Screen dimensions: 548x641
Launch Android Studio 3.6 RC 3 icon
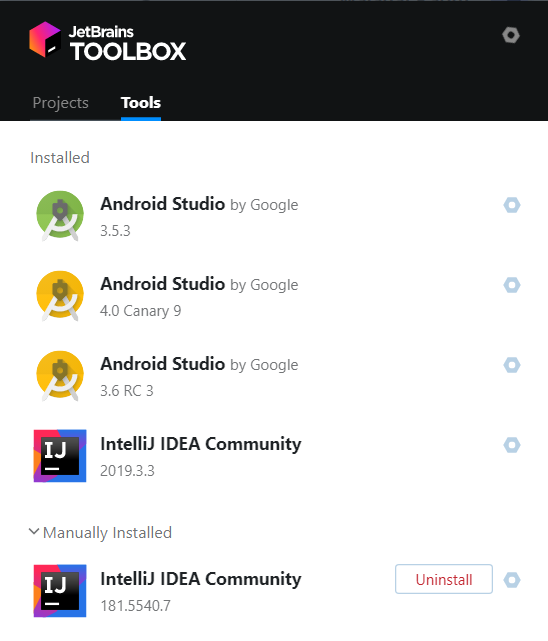point(60,376)
